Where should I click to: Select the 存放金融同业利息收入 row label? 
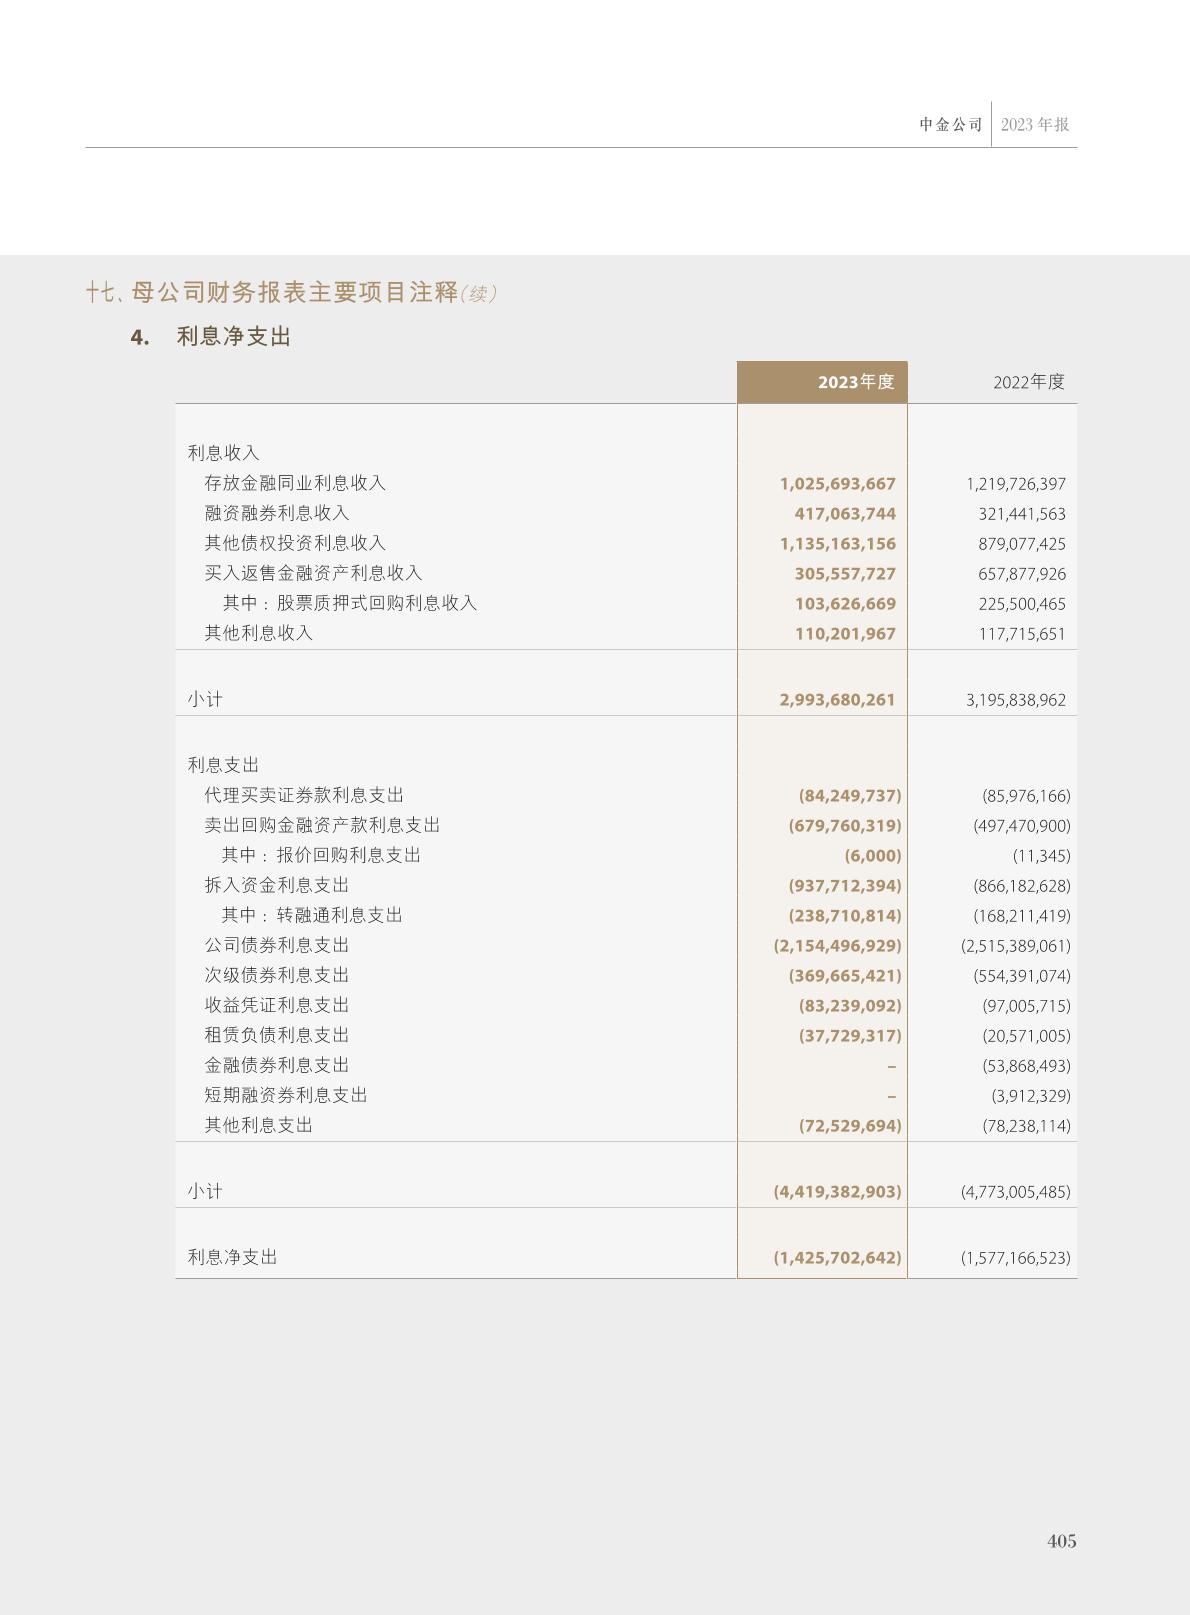pos(295,483)
